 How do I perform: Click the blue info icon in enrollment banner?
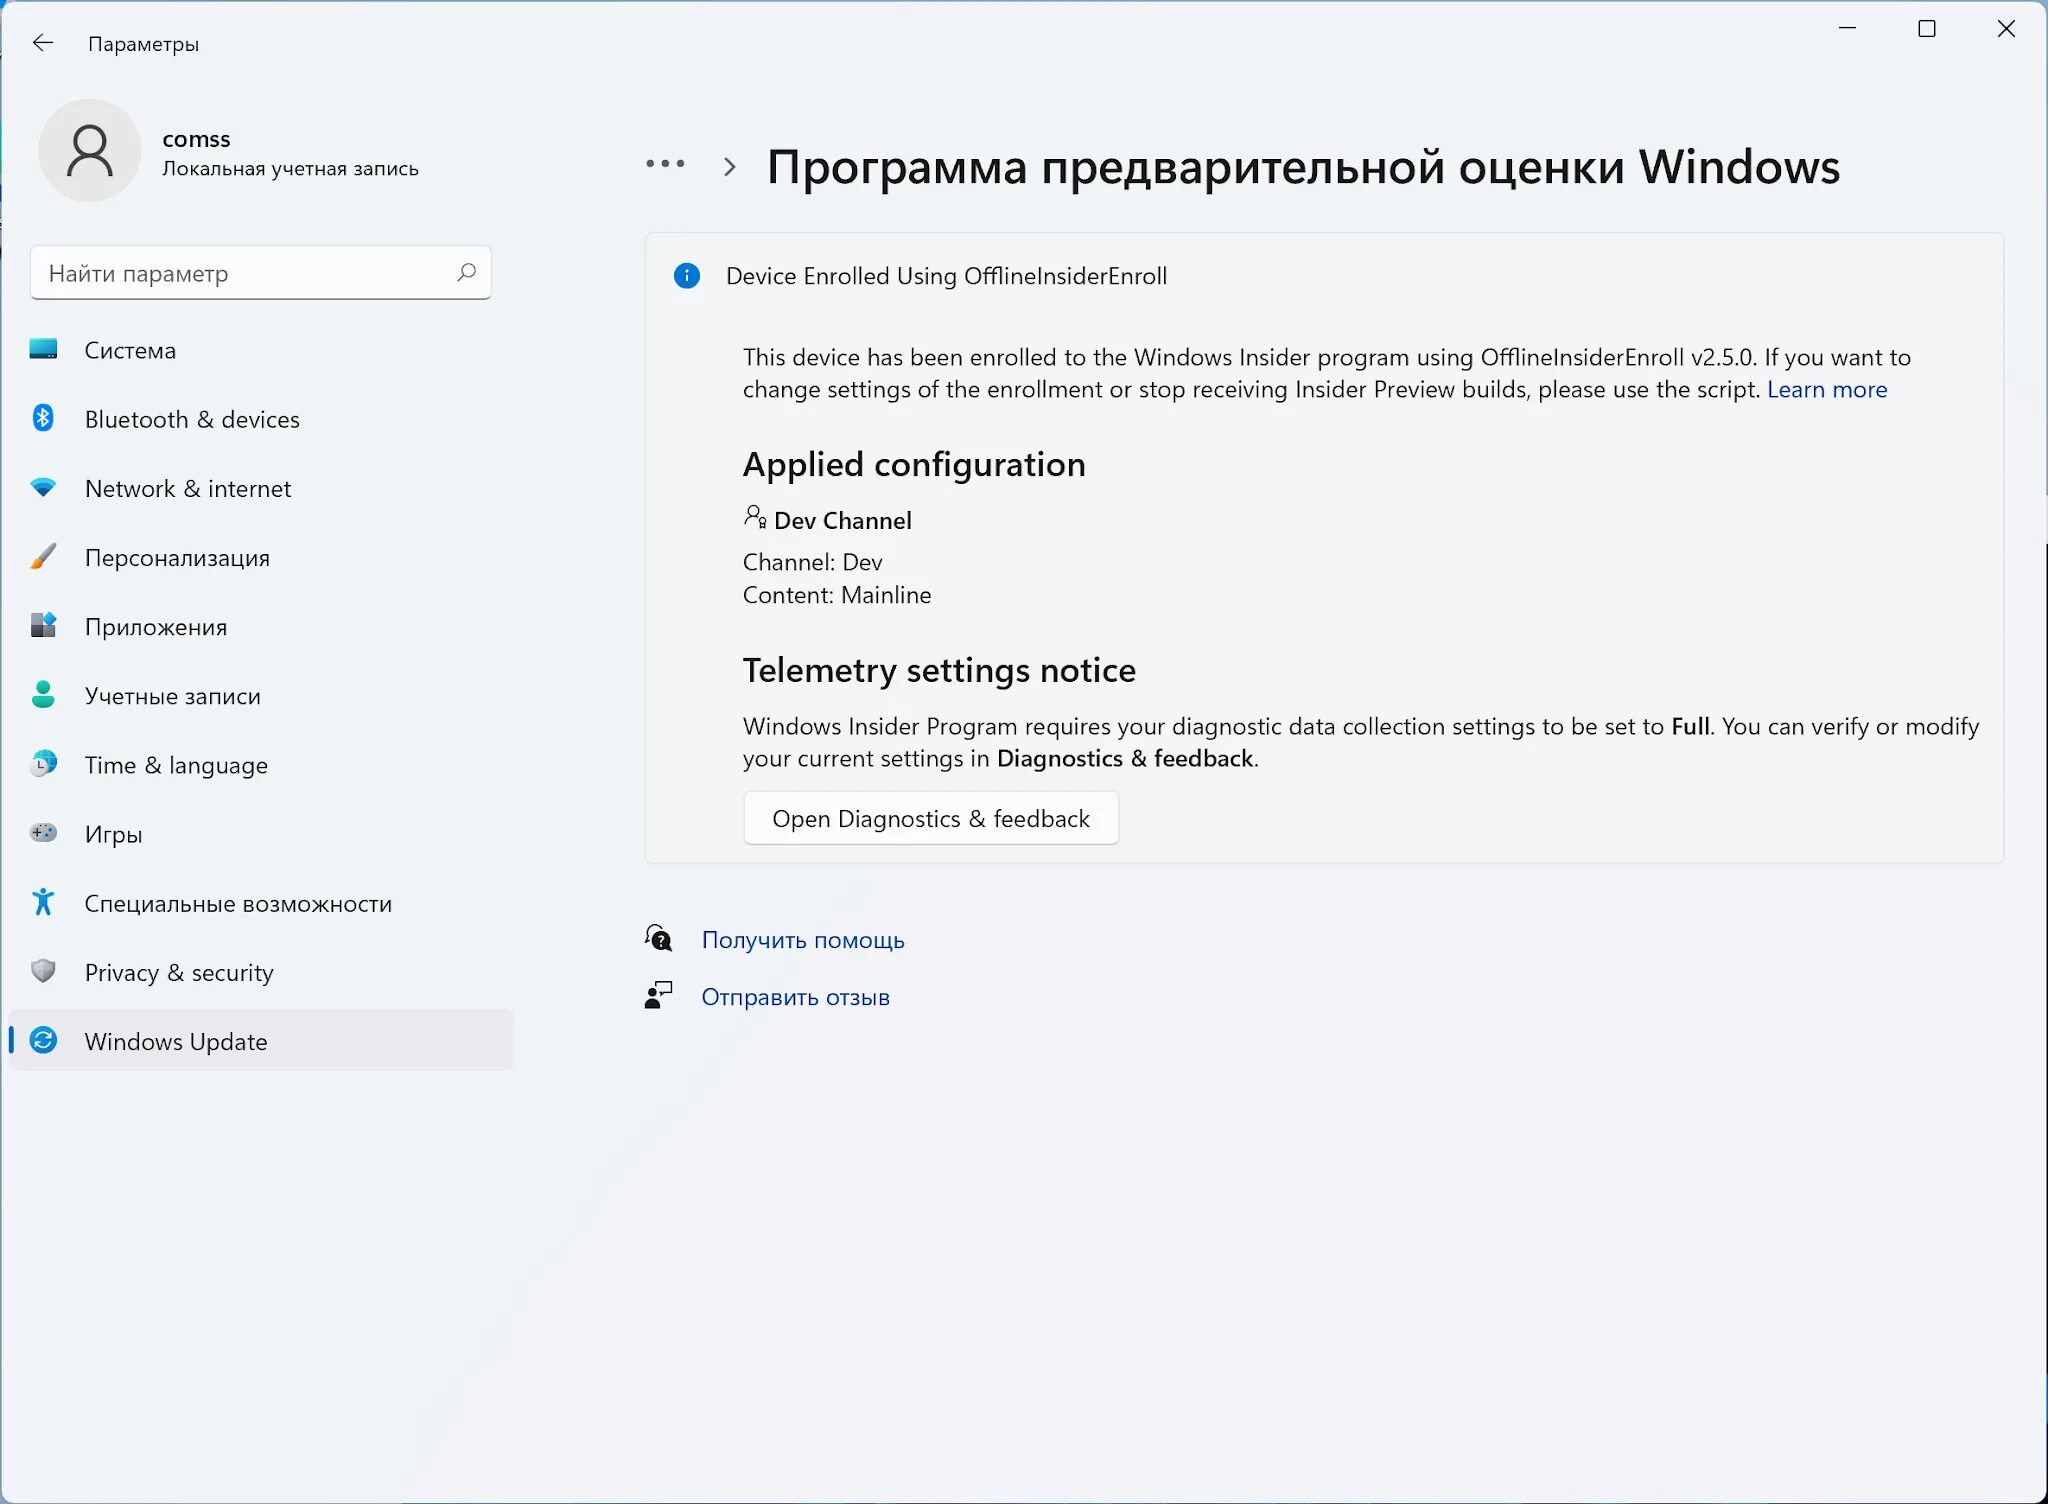tap(687, 276)
